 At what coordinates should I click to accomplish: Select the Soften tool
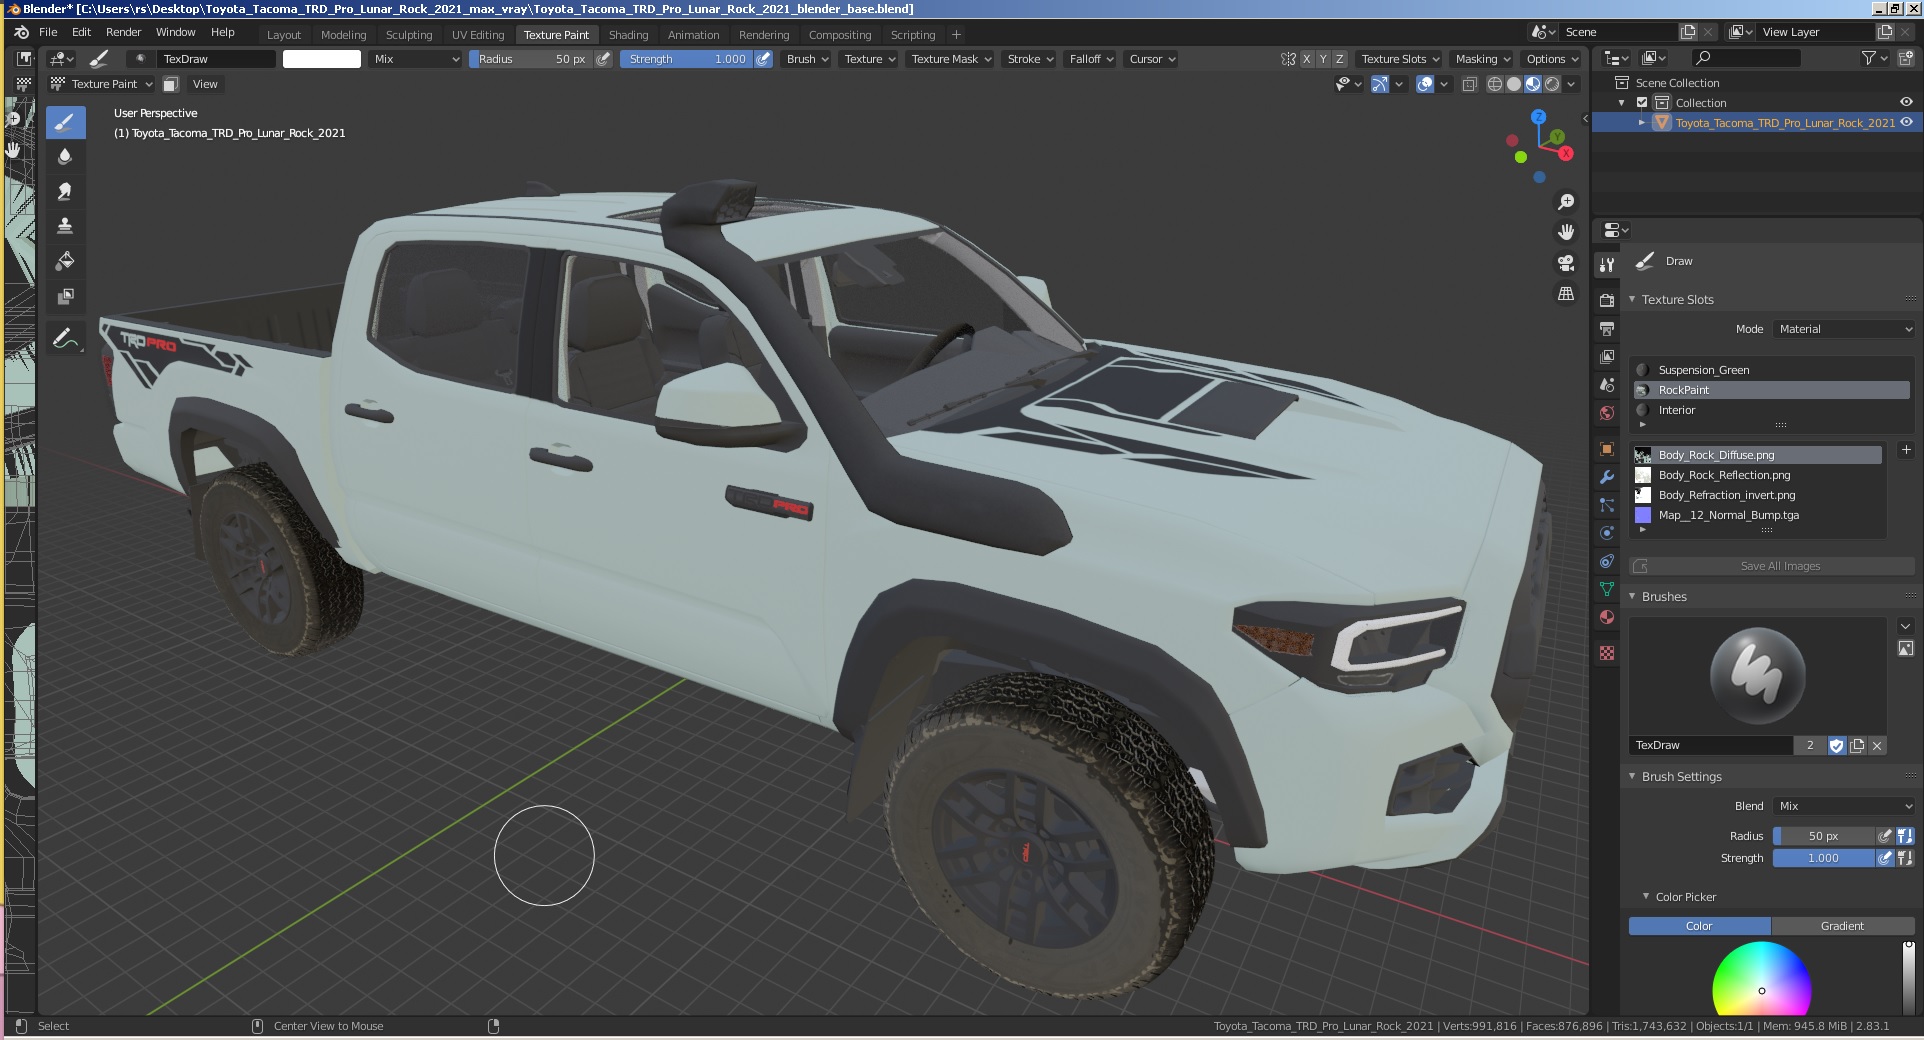pos(65,157)
